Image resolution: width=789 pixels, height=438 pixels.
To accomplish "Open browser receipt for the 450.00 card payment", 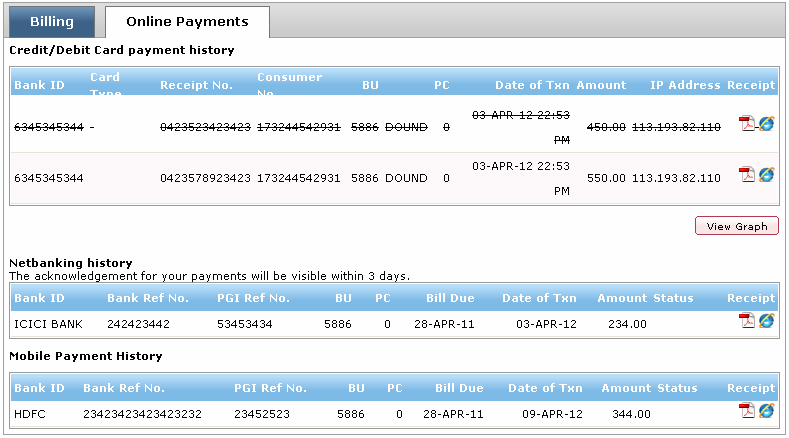I will 767,124.
